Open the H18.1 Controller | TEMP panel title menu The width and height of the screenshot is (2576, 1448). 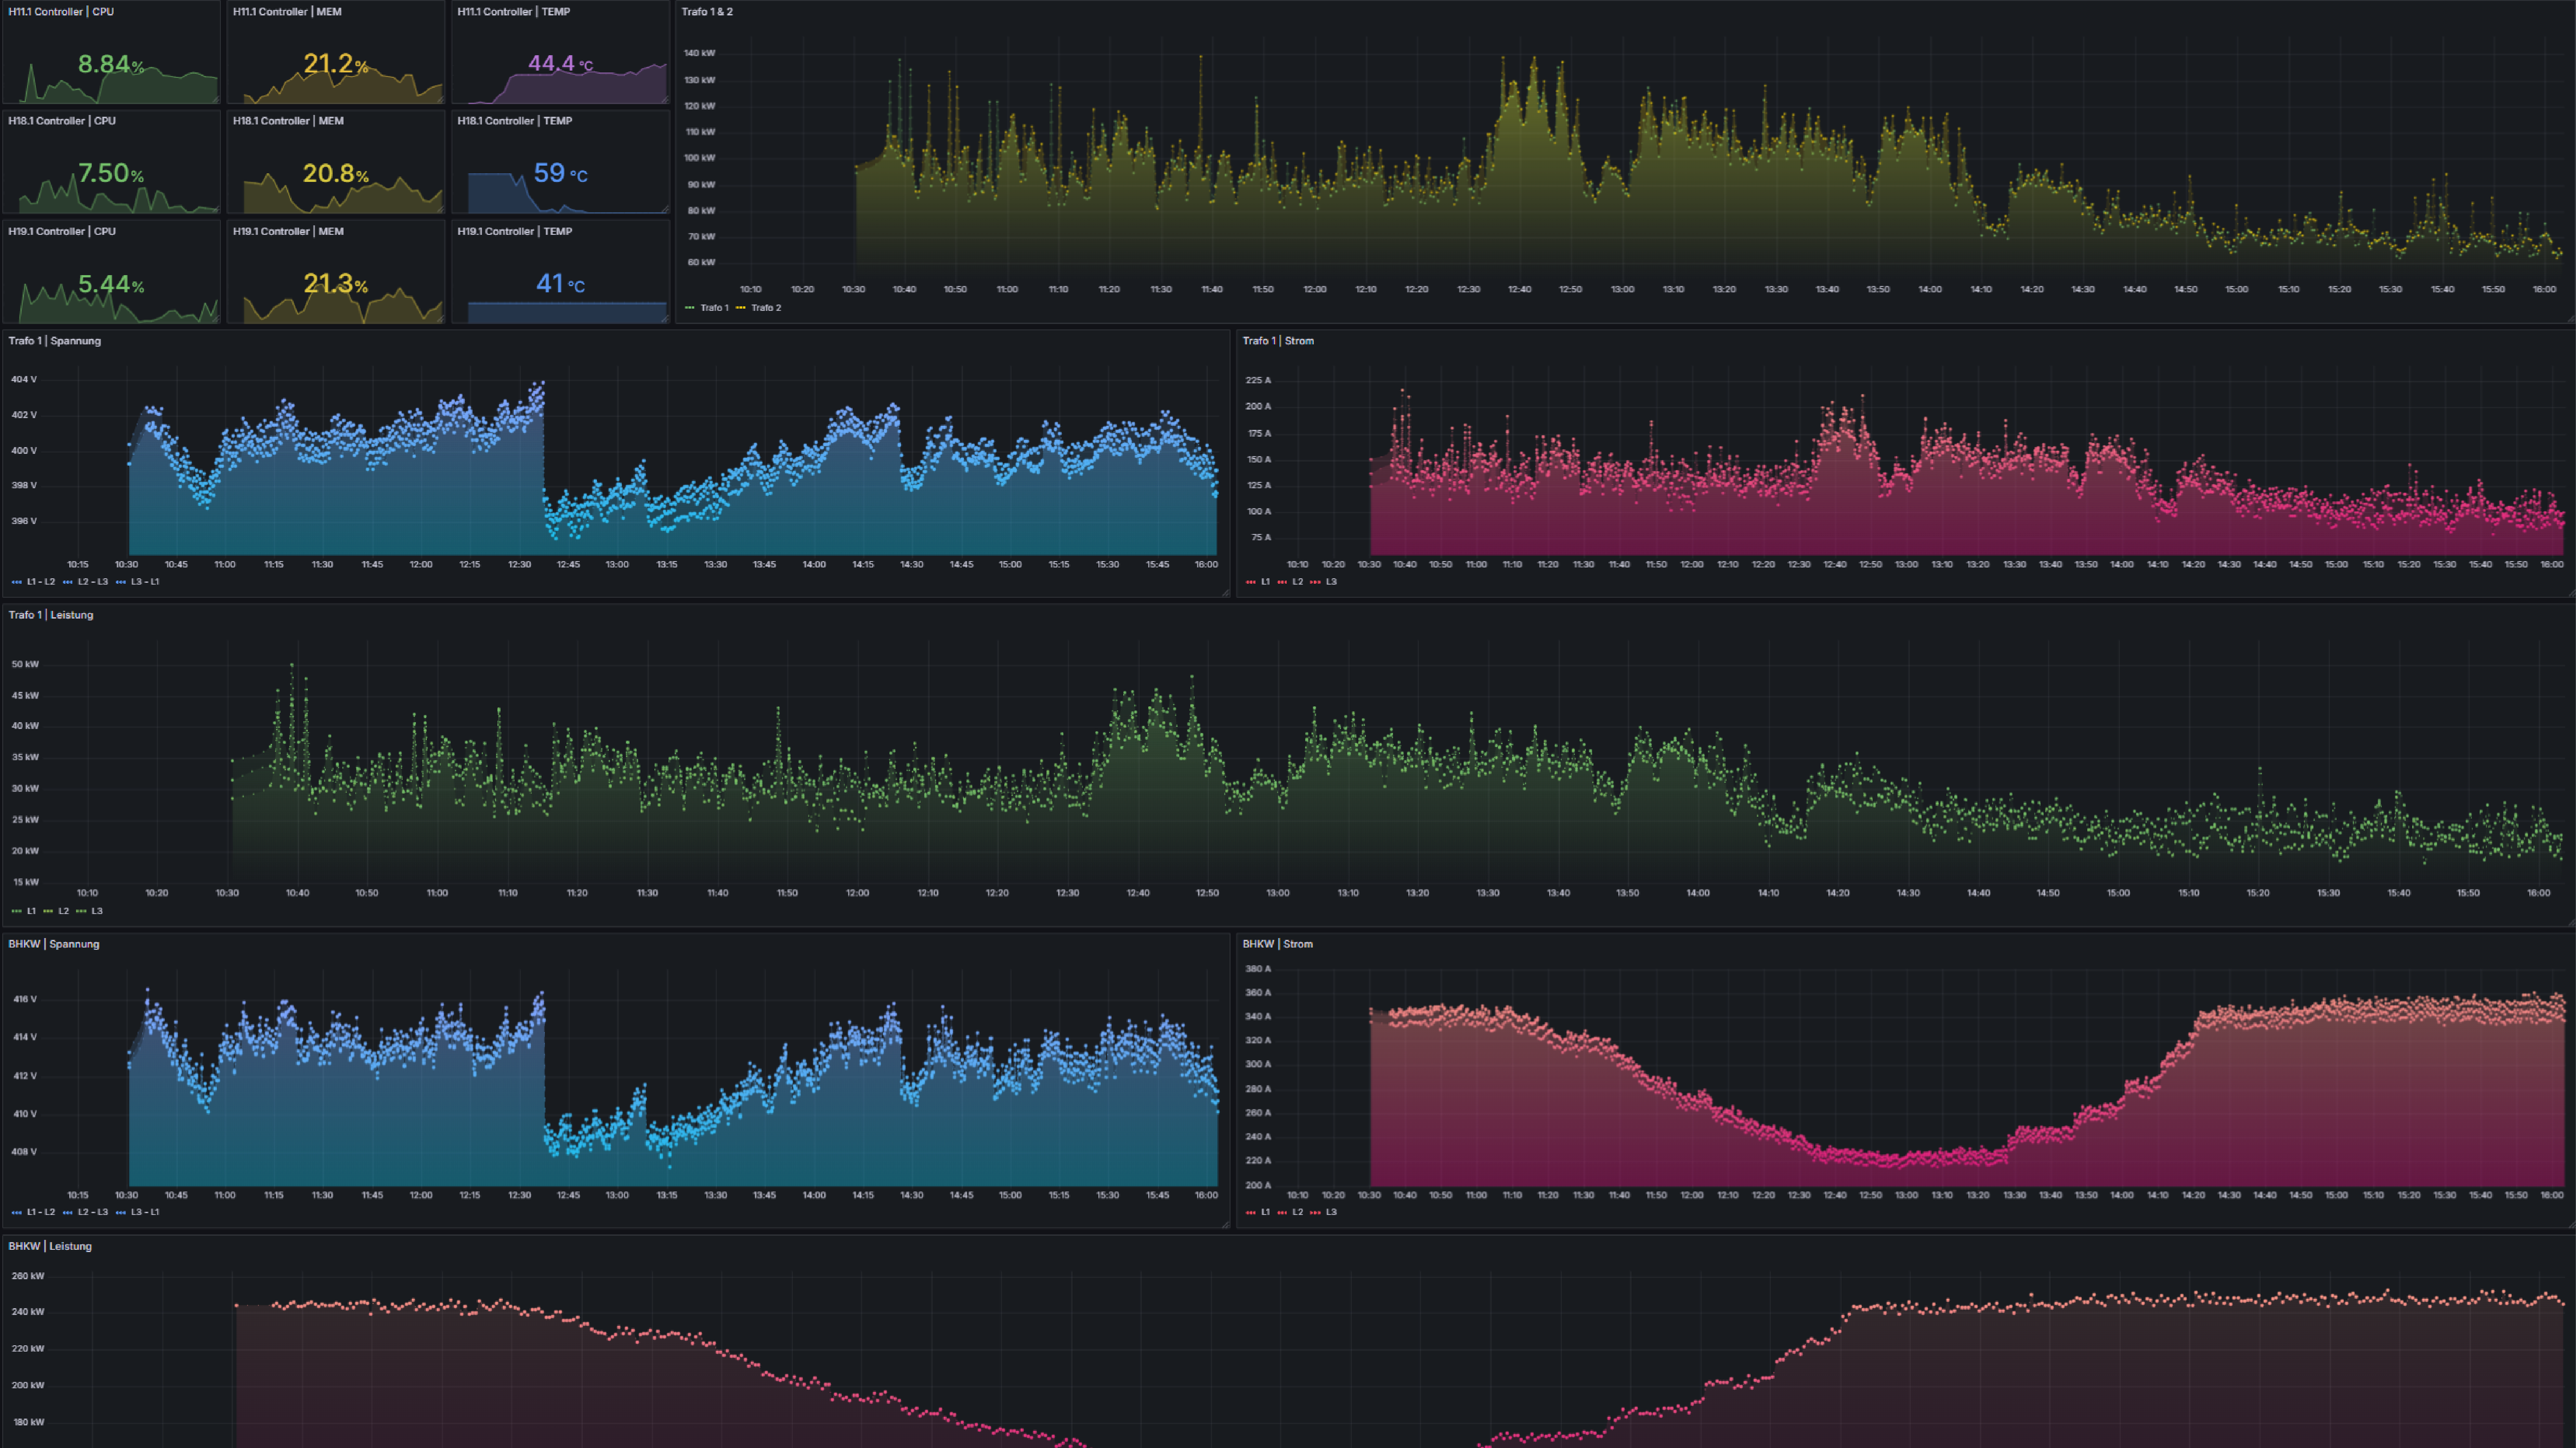[x=515, y=121]
